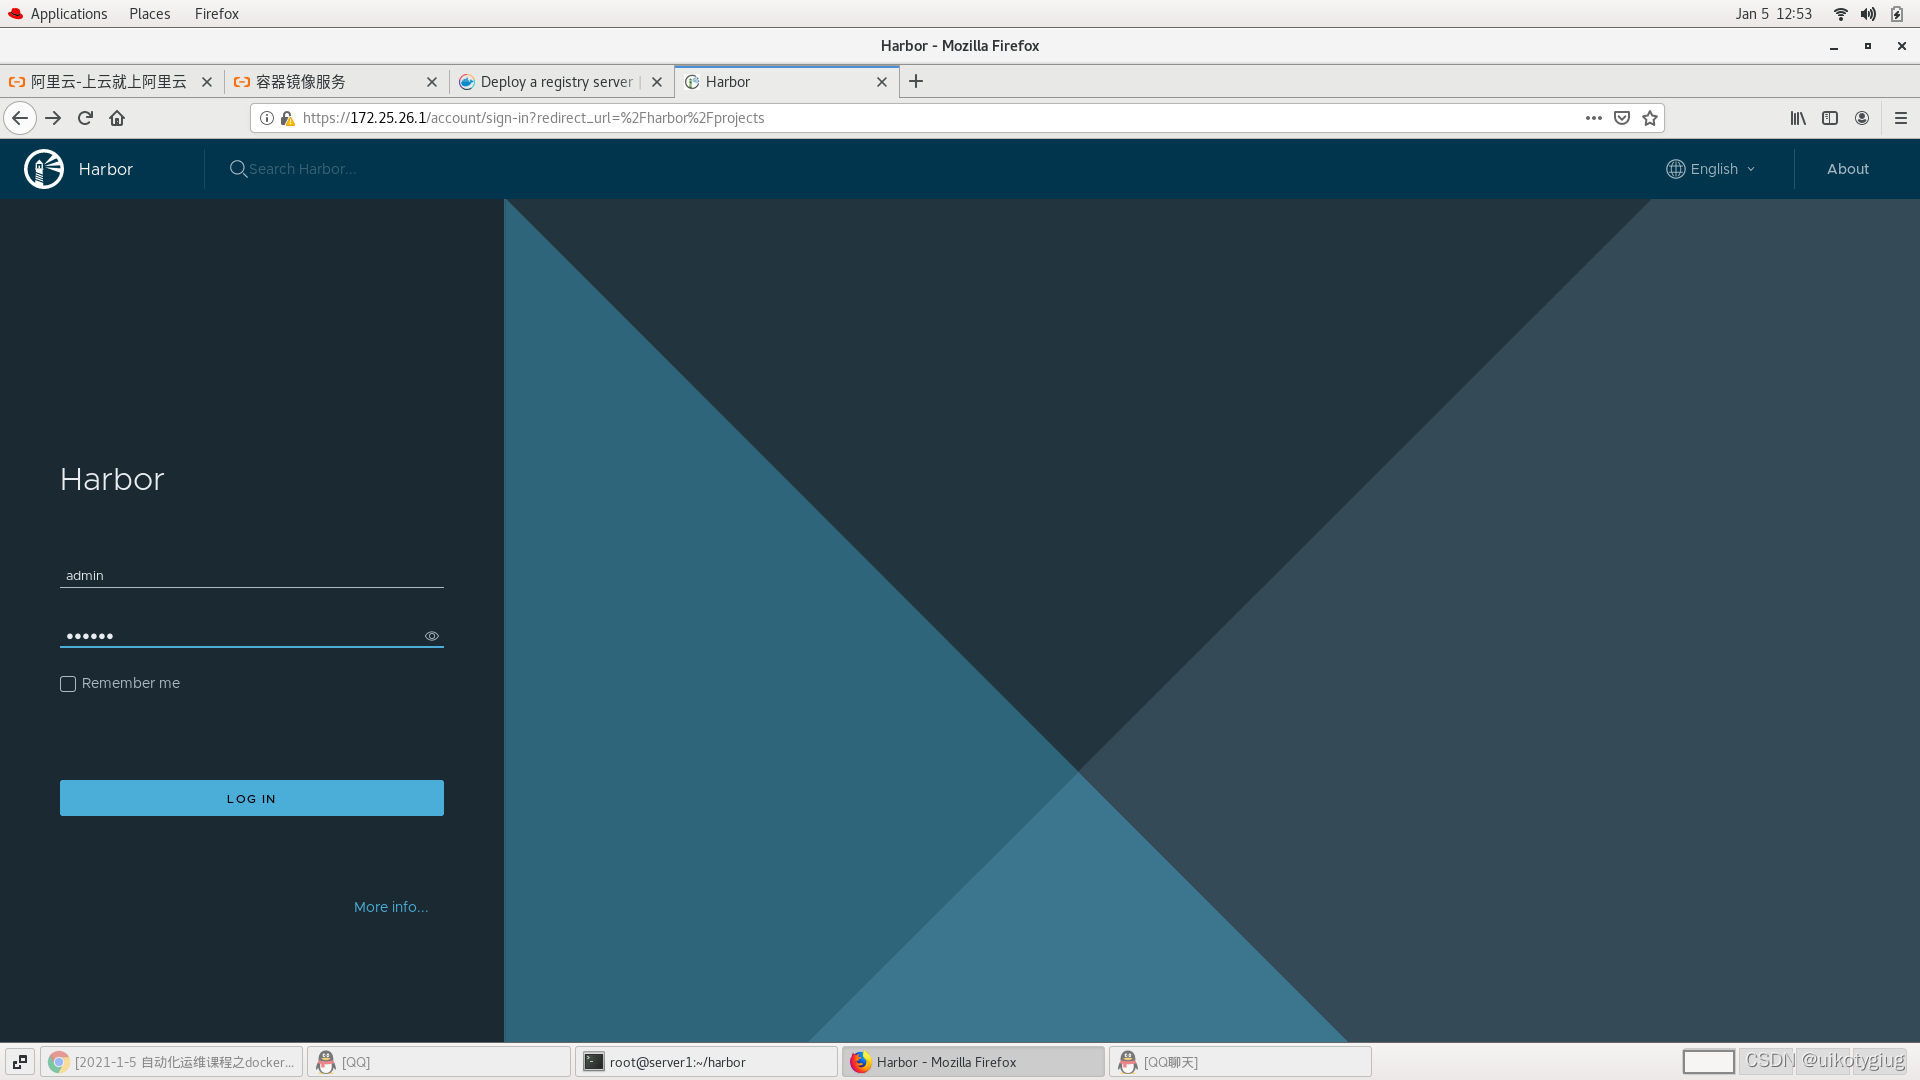Click the battery status icon

(1897, 14)
